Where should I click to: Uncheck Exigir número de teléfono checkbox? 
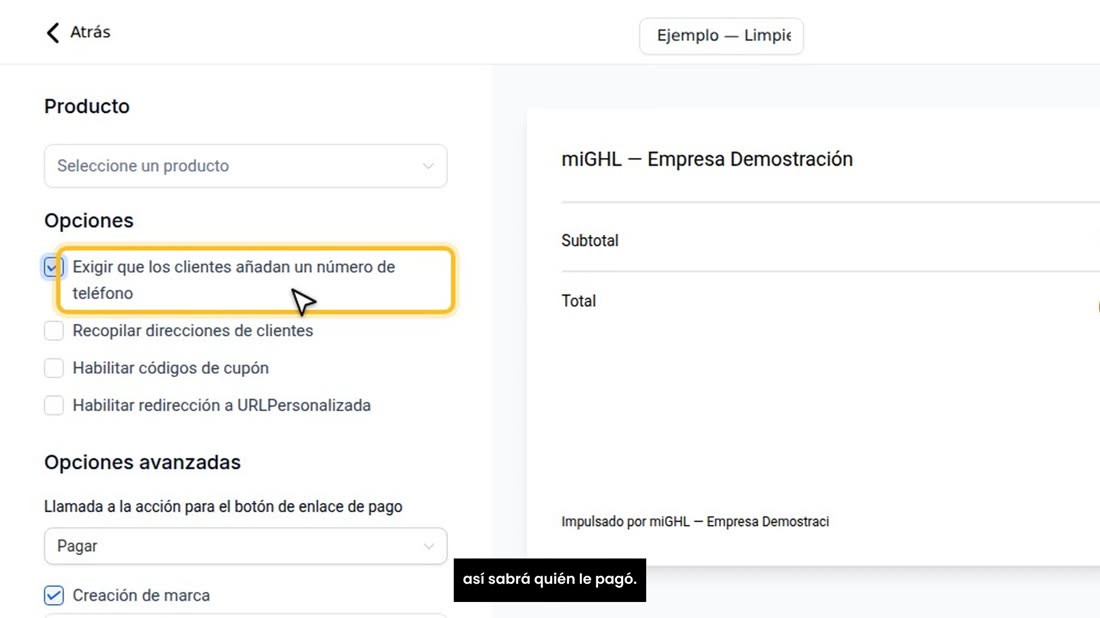[x=53, y=267]
